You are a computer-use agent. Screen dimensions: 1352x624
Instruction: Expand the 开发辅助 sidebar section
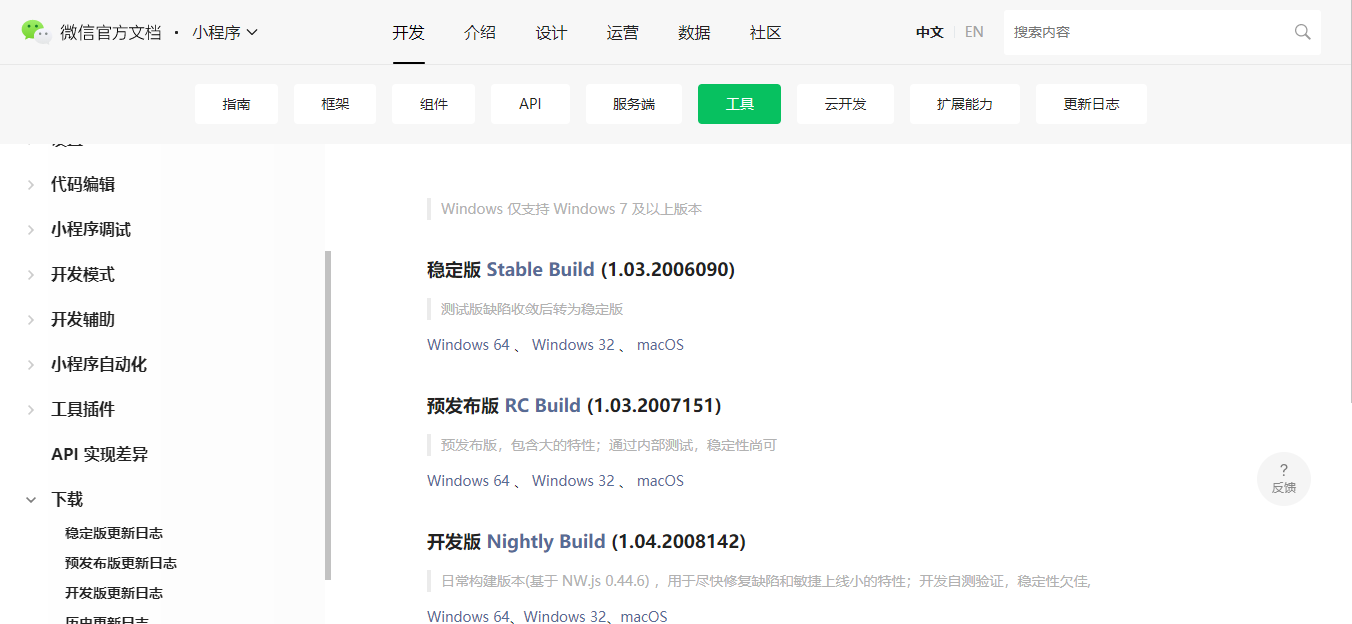31,319
